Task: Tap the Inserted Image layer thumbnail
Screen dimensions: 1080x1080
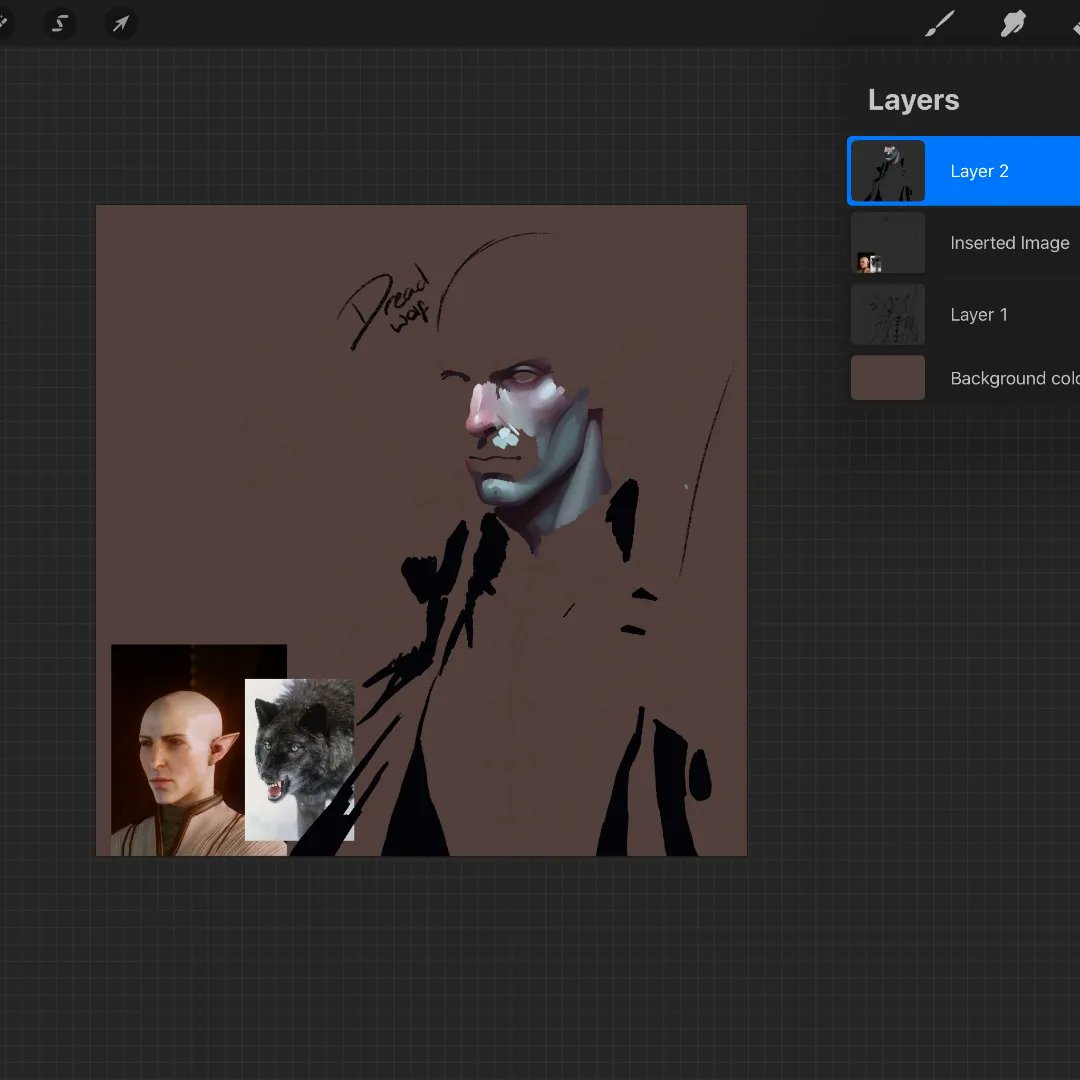Action: pos(888,242)
